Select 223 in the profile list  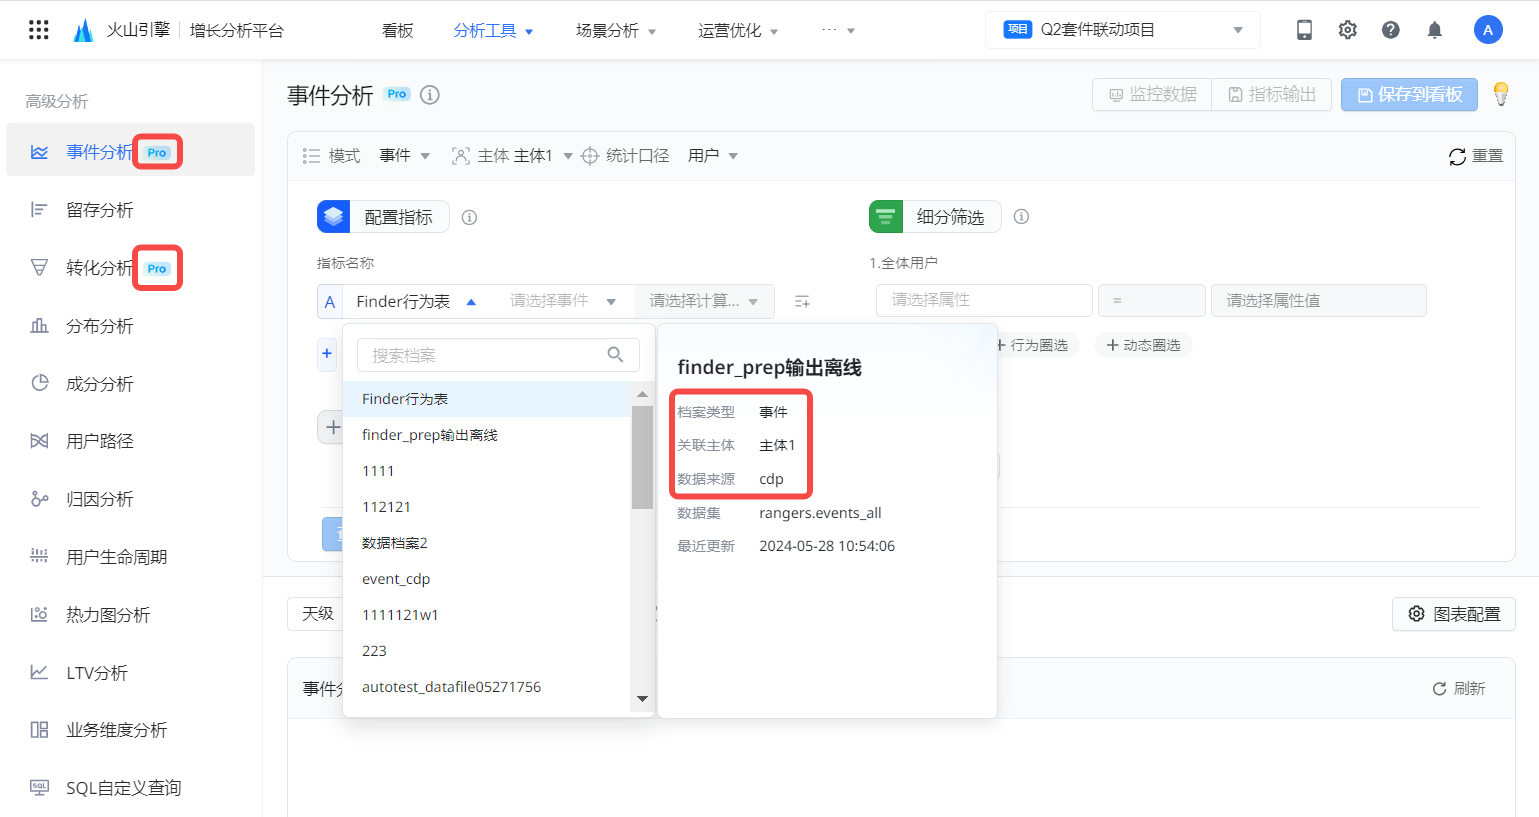487,651
